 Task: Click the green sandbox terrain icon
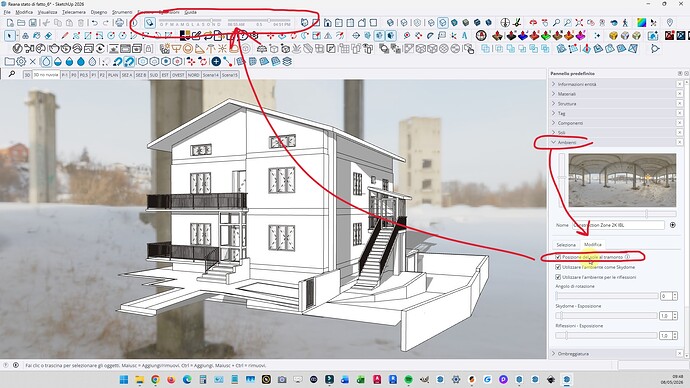coord(546,36)
